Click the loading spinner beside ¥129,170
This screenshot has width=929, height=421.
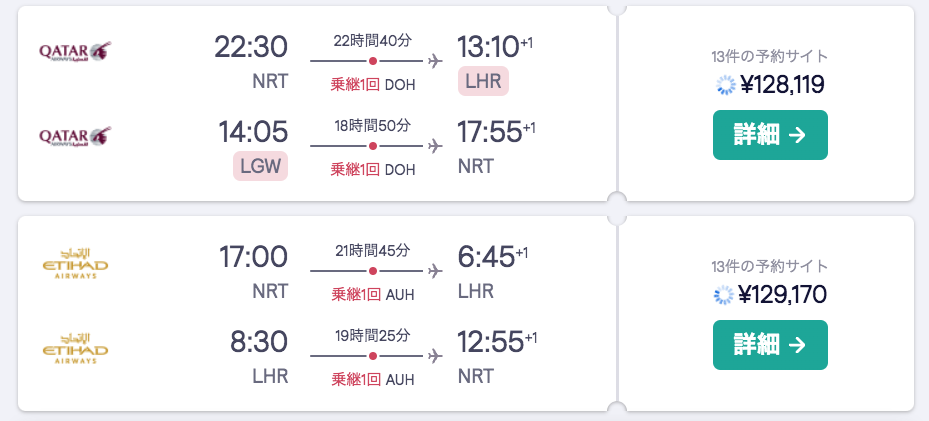coord(724,295)
